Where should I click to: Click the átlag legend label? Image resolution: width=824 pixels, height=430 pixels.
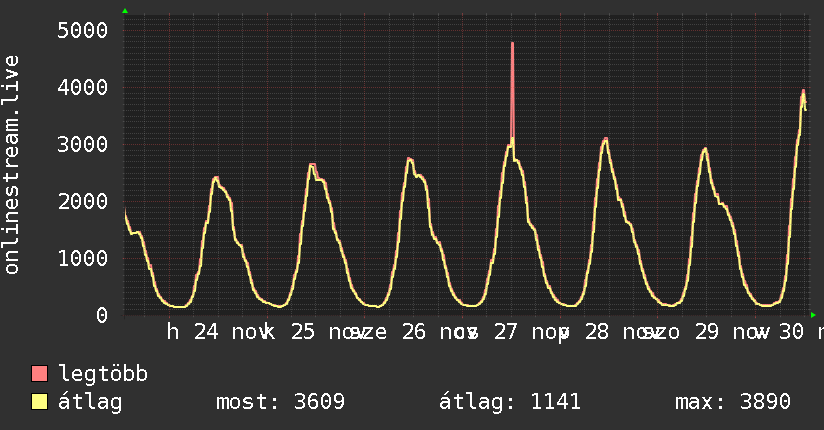tap(90, 402)
